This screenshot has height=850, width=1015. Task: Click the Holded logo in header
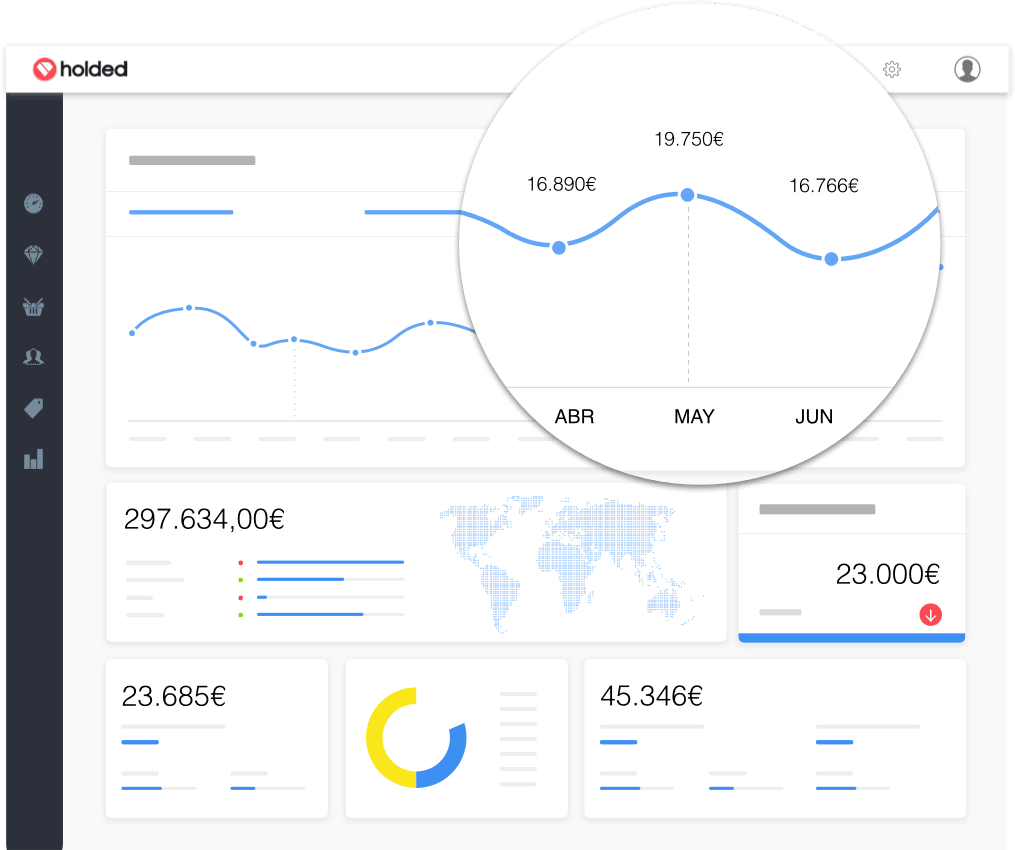[x=80, y=69]
